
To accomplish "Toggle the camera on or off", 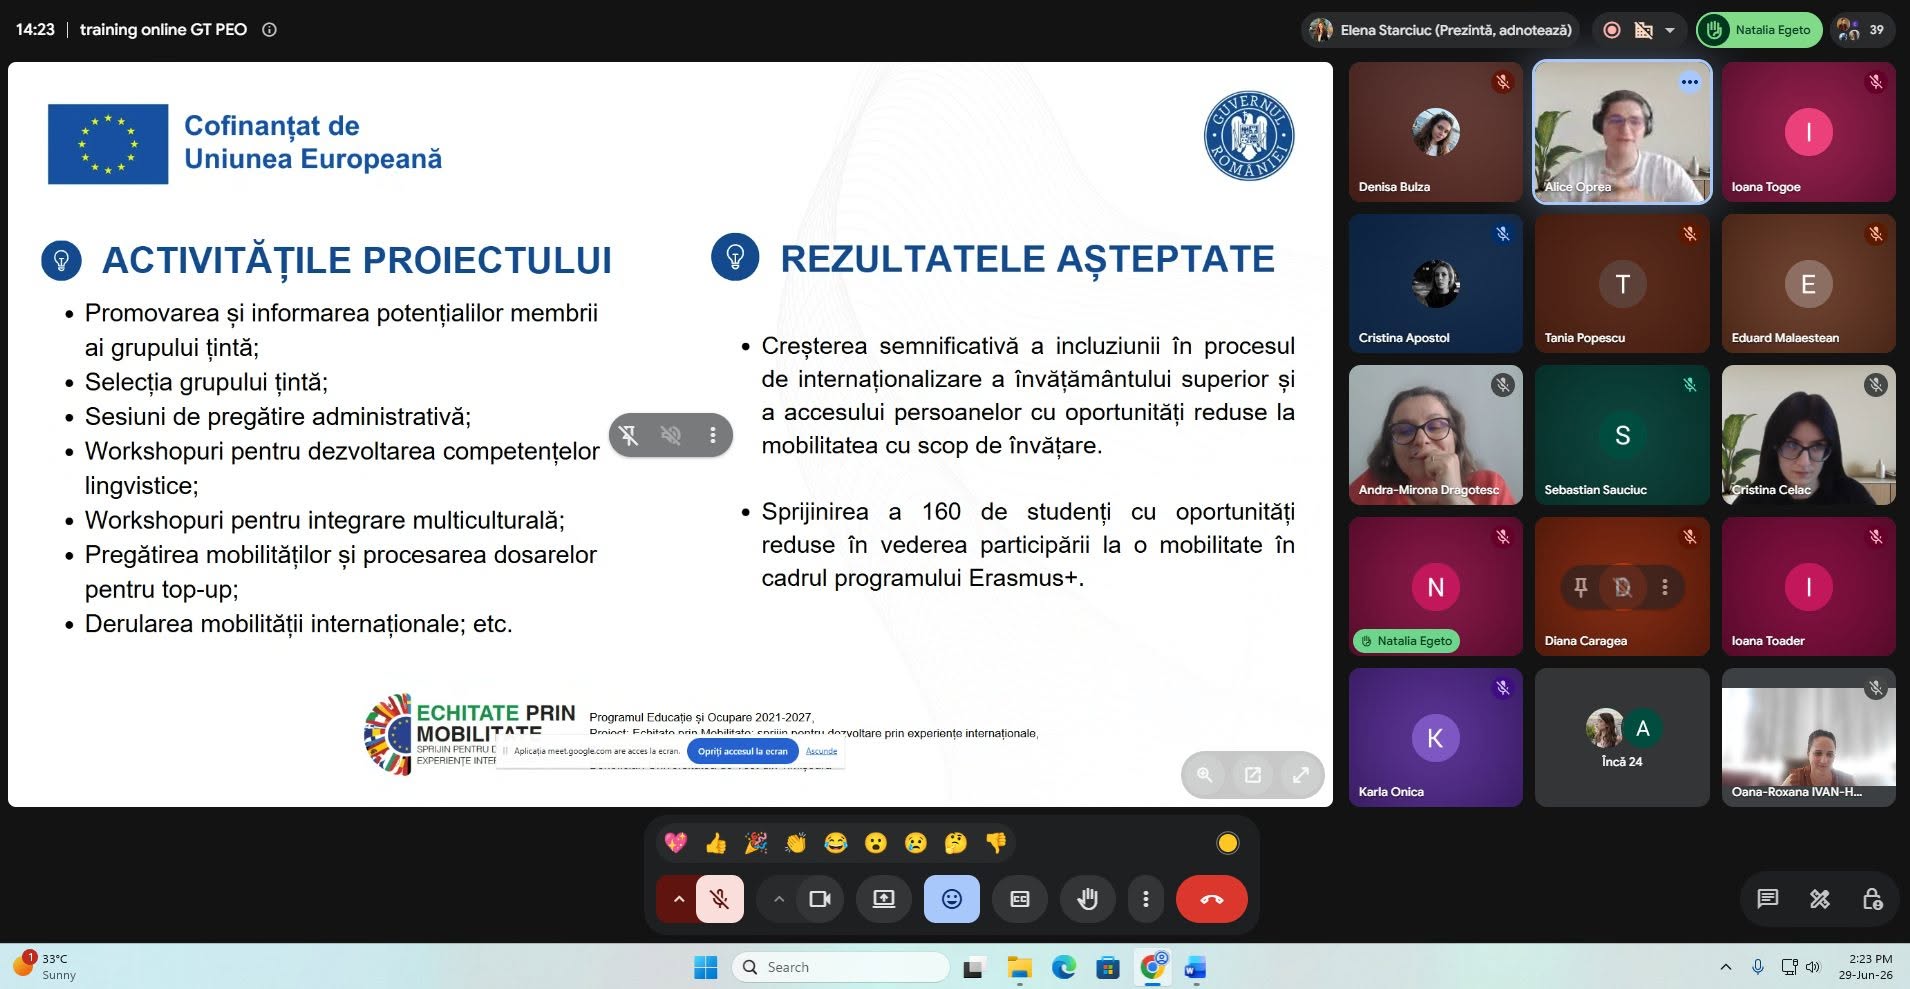I will (x=820, y=899).
